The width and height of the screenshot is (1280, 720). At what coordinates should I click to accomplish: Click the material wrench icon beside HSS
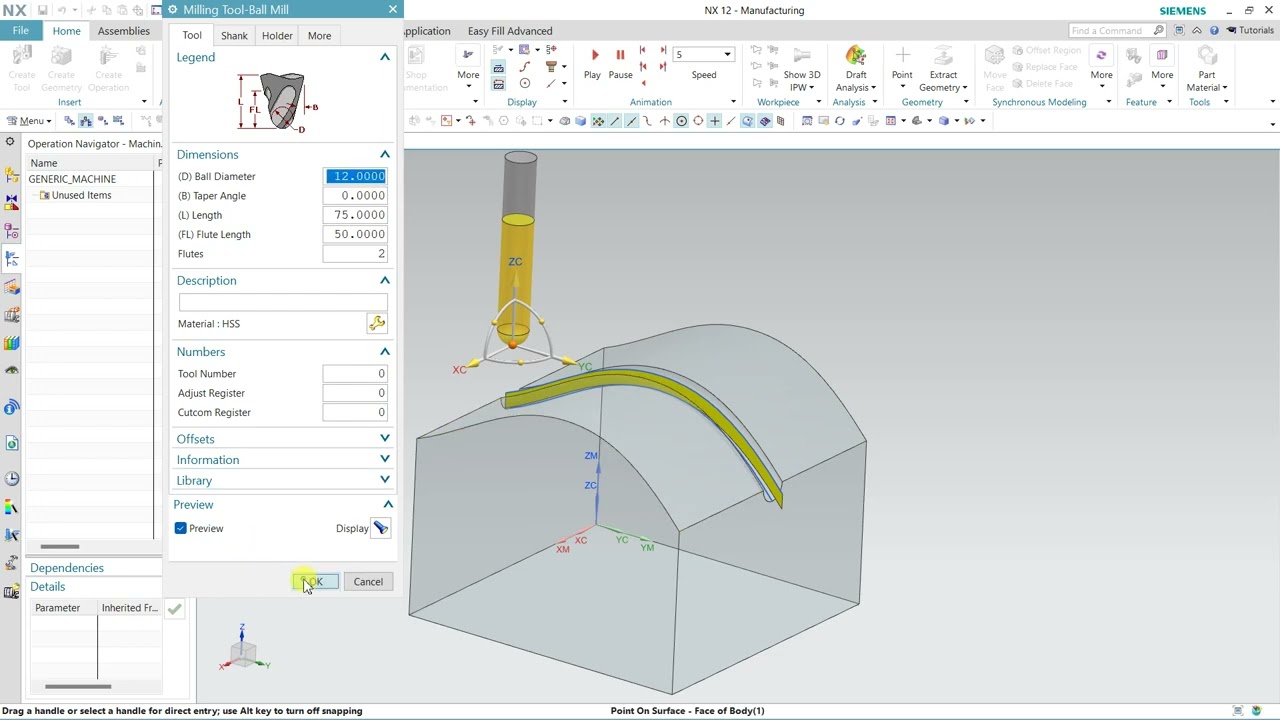point(377,323)
